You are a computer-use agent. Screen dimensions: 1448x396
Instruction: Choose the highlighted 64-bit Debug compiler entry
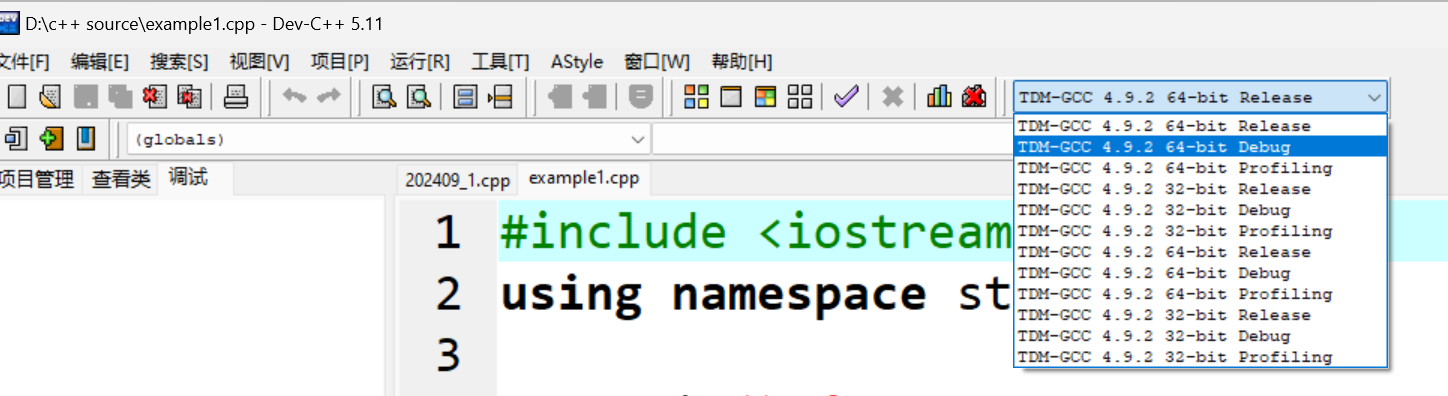[x=1200, y=147]
